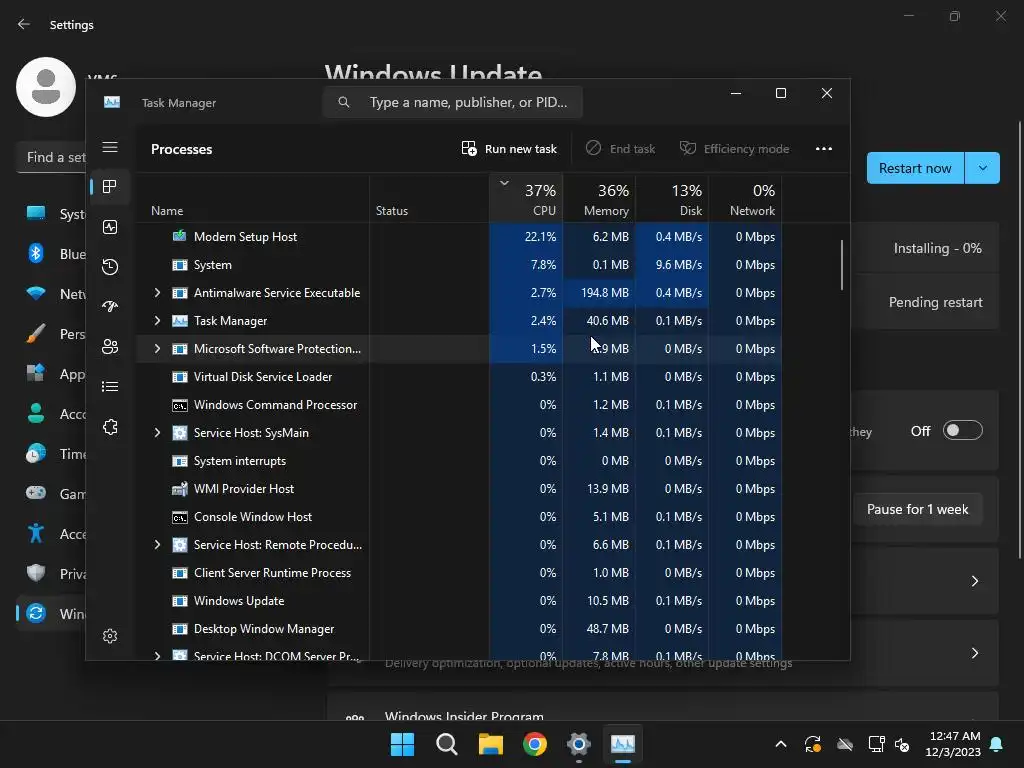Open Details page icon in sidebar
This screenshot has height=768, width=1024.
coord(110,387)
